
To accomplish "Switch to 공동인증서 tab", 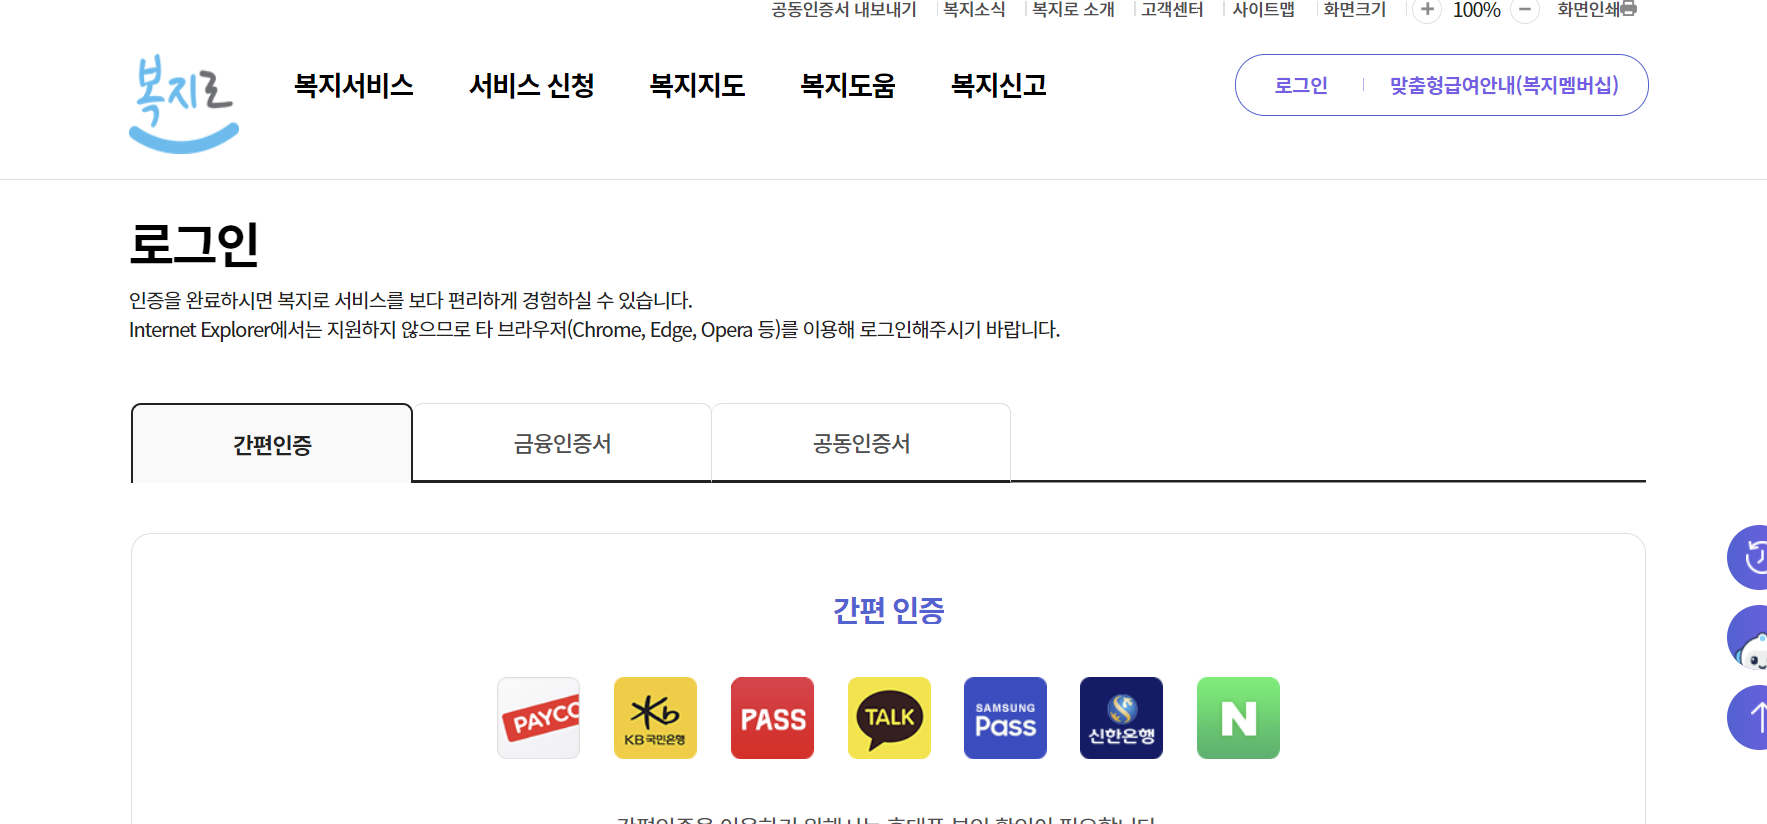I will (x=861, y=443).
